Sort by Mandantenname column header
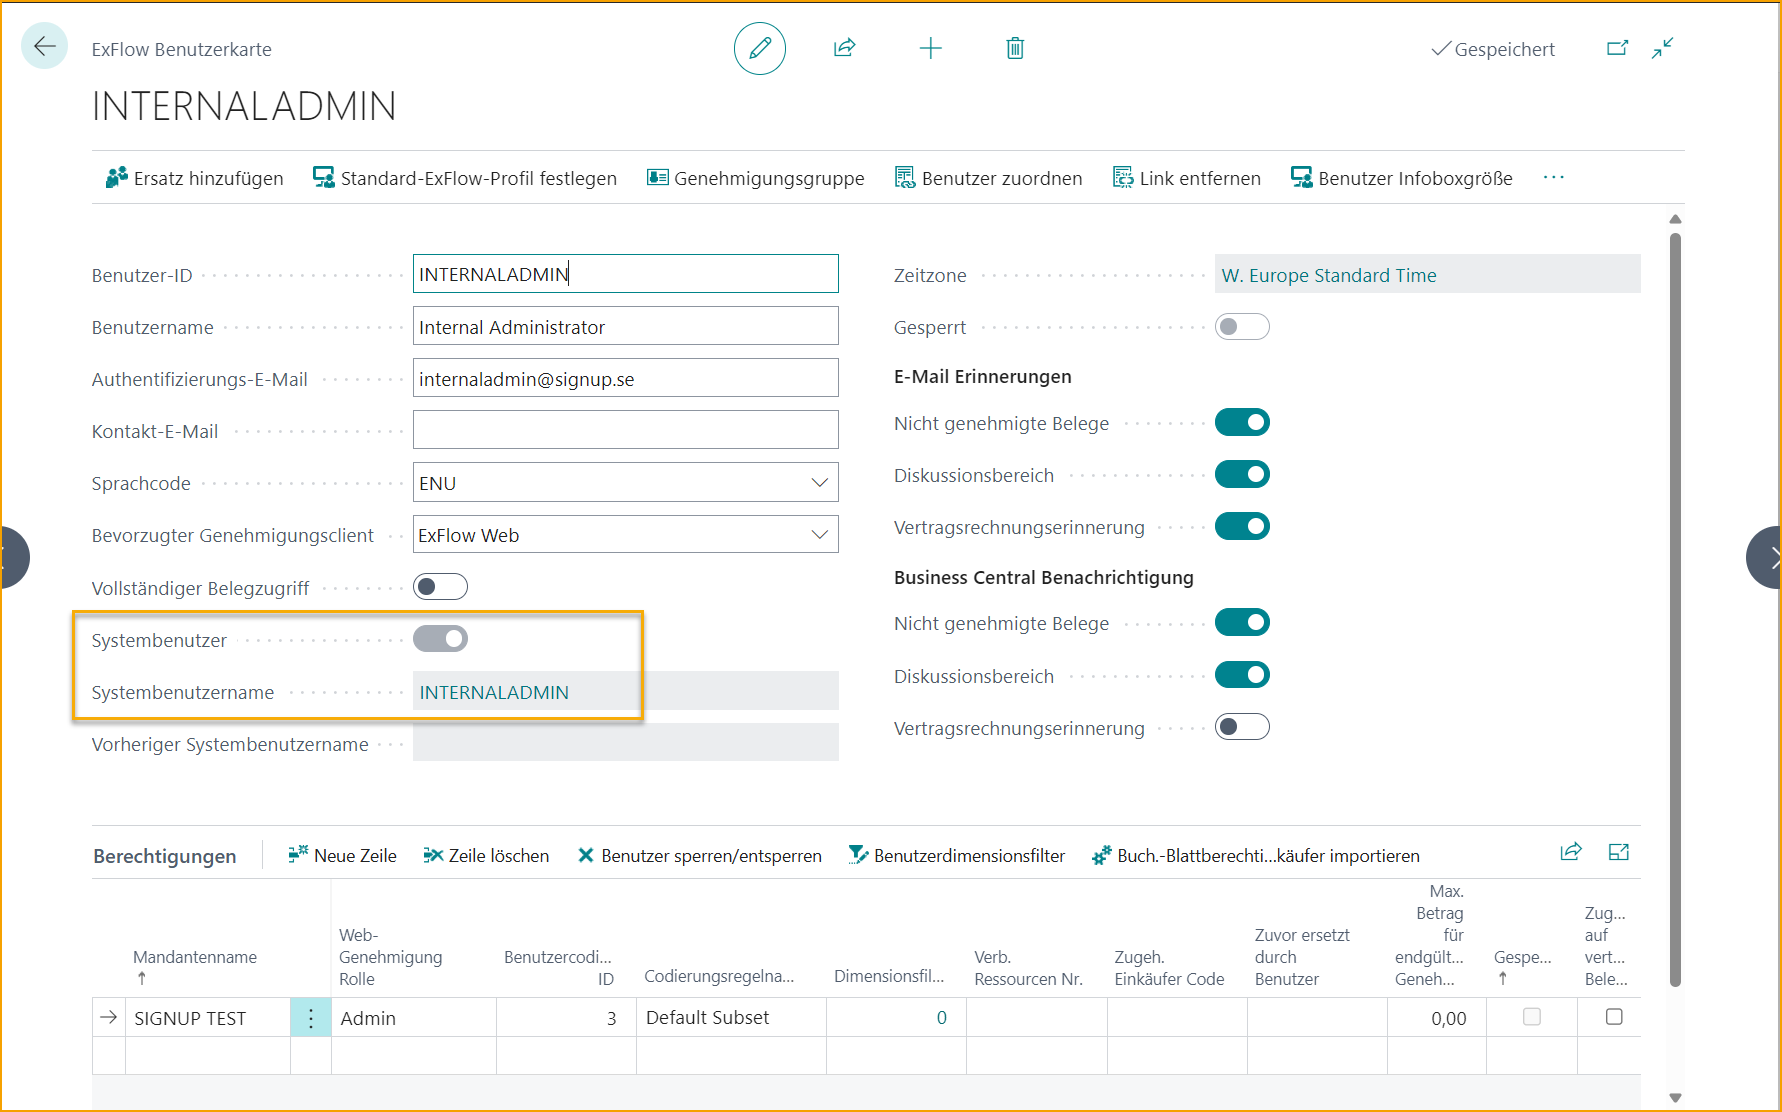1782x1112 pixels. 195,957
